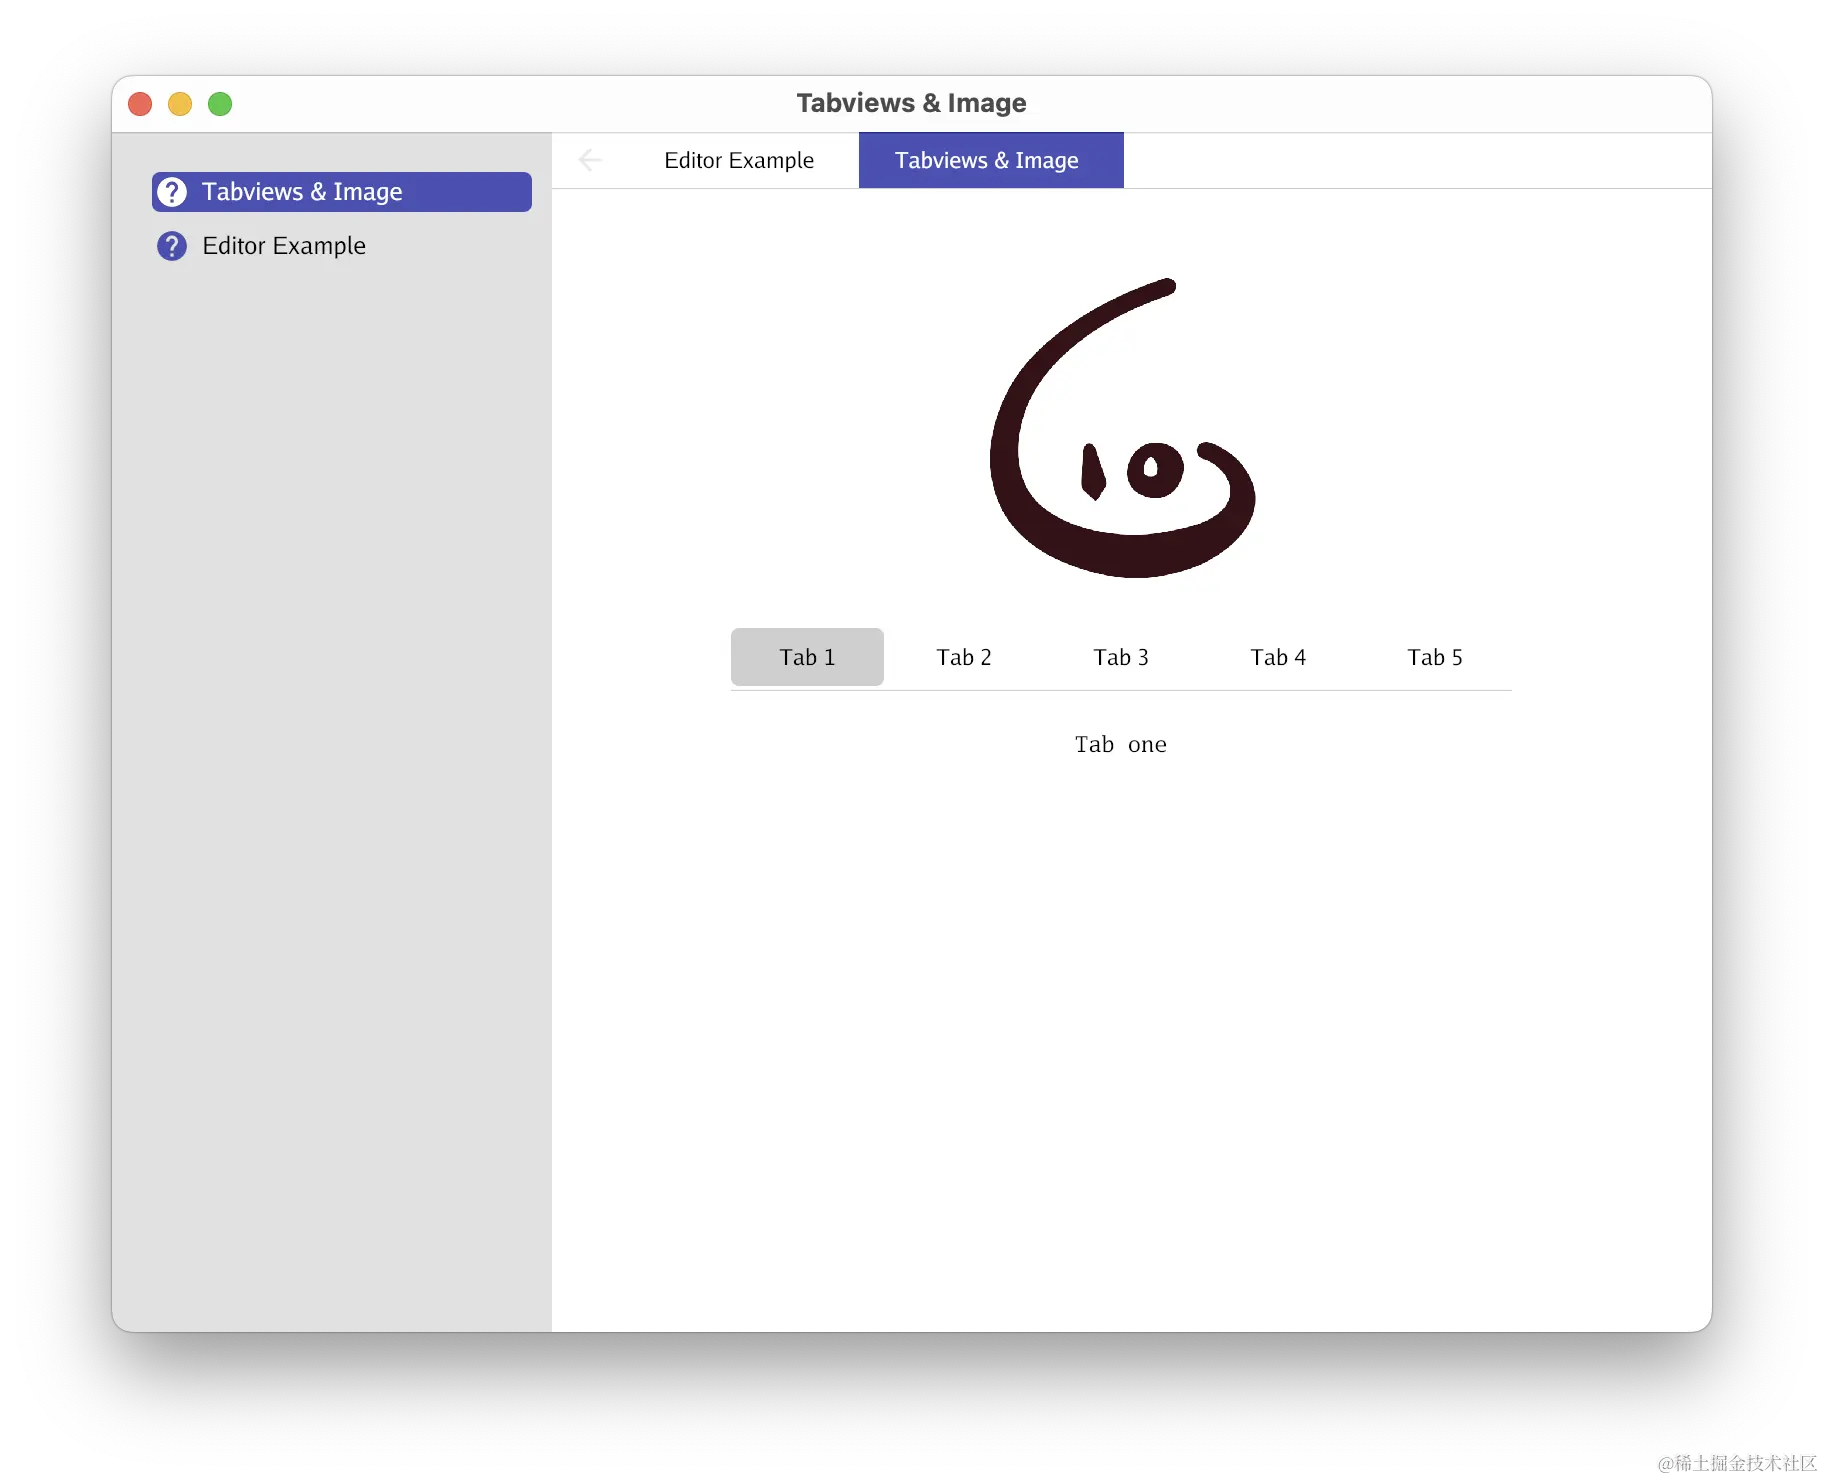Select Tab 1
The height and width of the screenshot is (1480, 1824).
coord(807,657)
